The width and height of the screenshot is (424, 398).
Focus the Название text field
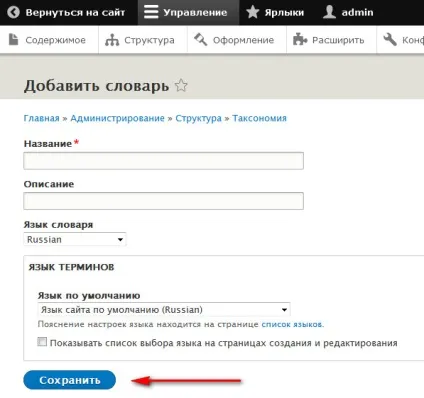point(163,161)
